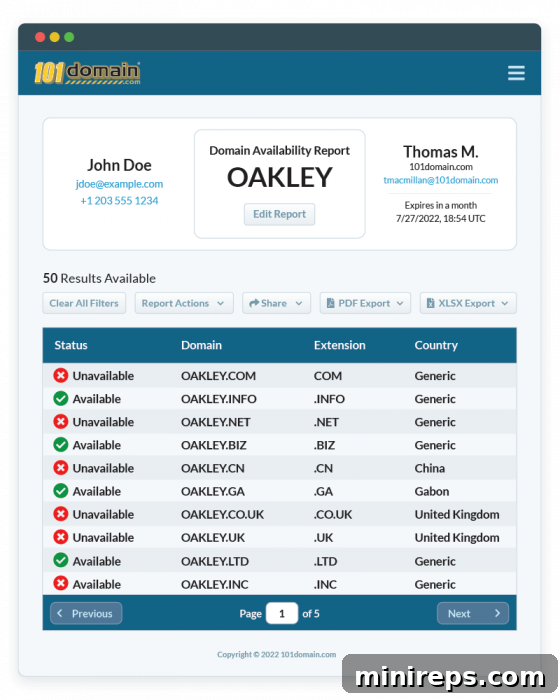Click the John Doe contact name
The width and height of the screenshot is (560, 700).
click(x=119, y=165)
